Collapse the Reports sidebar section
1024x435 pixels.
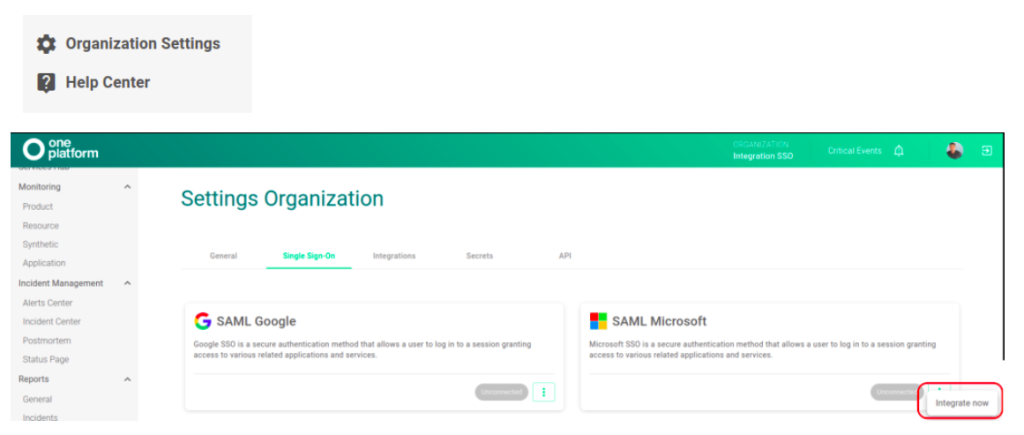click(127, 380)
